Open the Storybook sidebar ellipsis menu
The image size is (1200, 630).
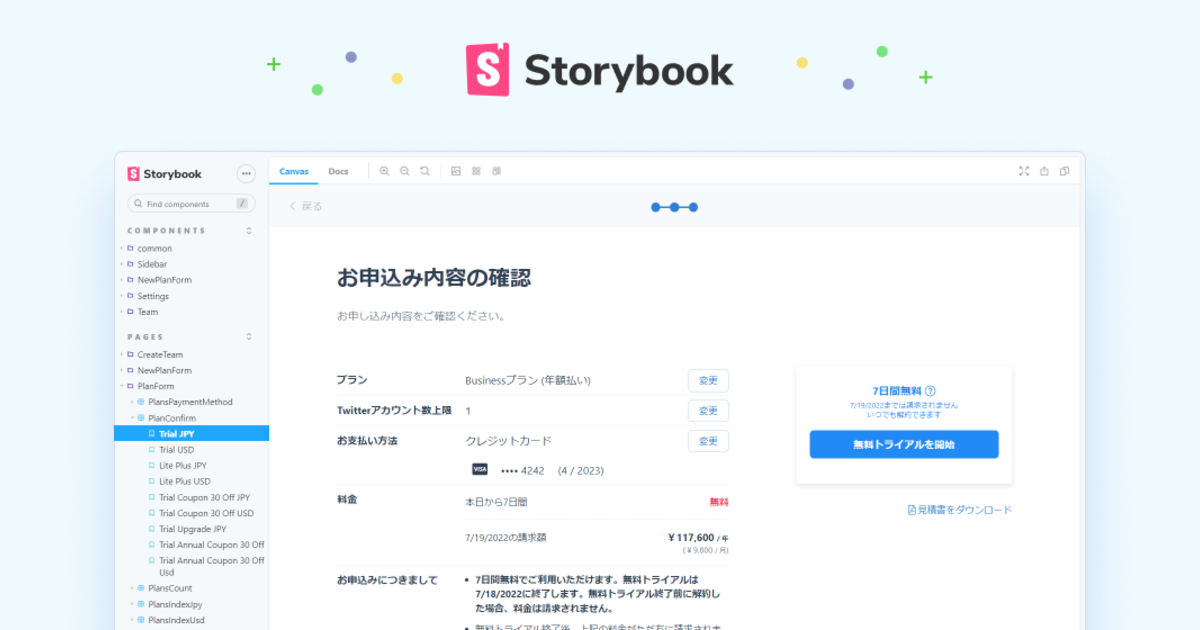[246, 174]
